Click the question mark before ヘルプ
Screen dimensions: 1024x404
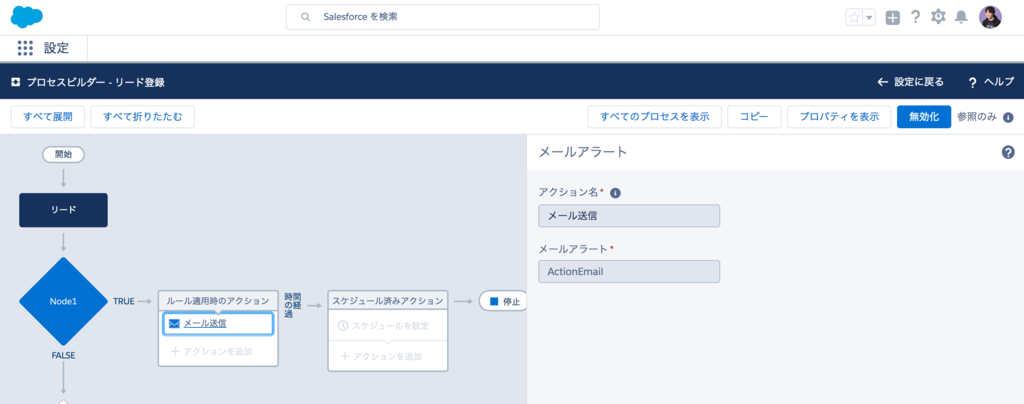tap(972, 82)
